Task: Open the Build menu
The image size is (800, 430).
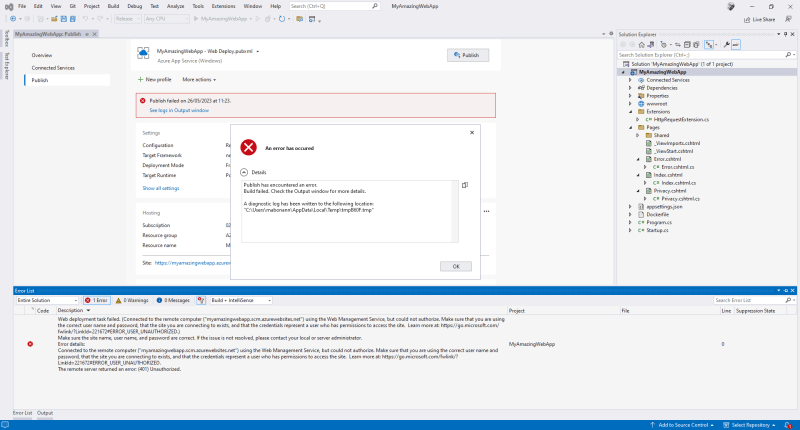Action: (x=113, y=6)
